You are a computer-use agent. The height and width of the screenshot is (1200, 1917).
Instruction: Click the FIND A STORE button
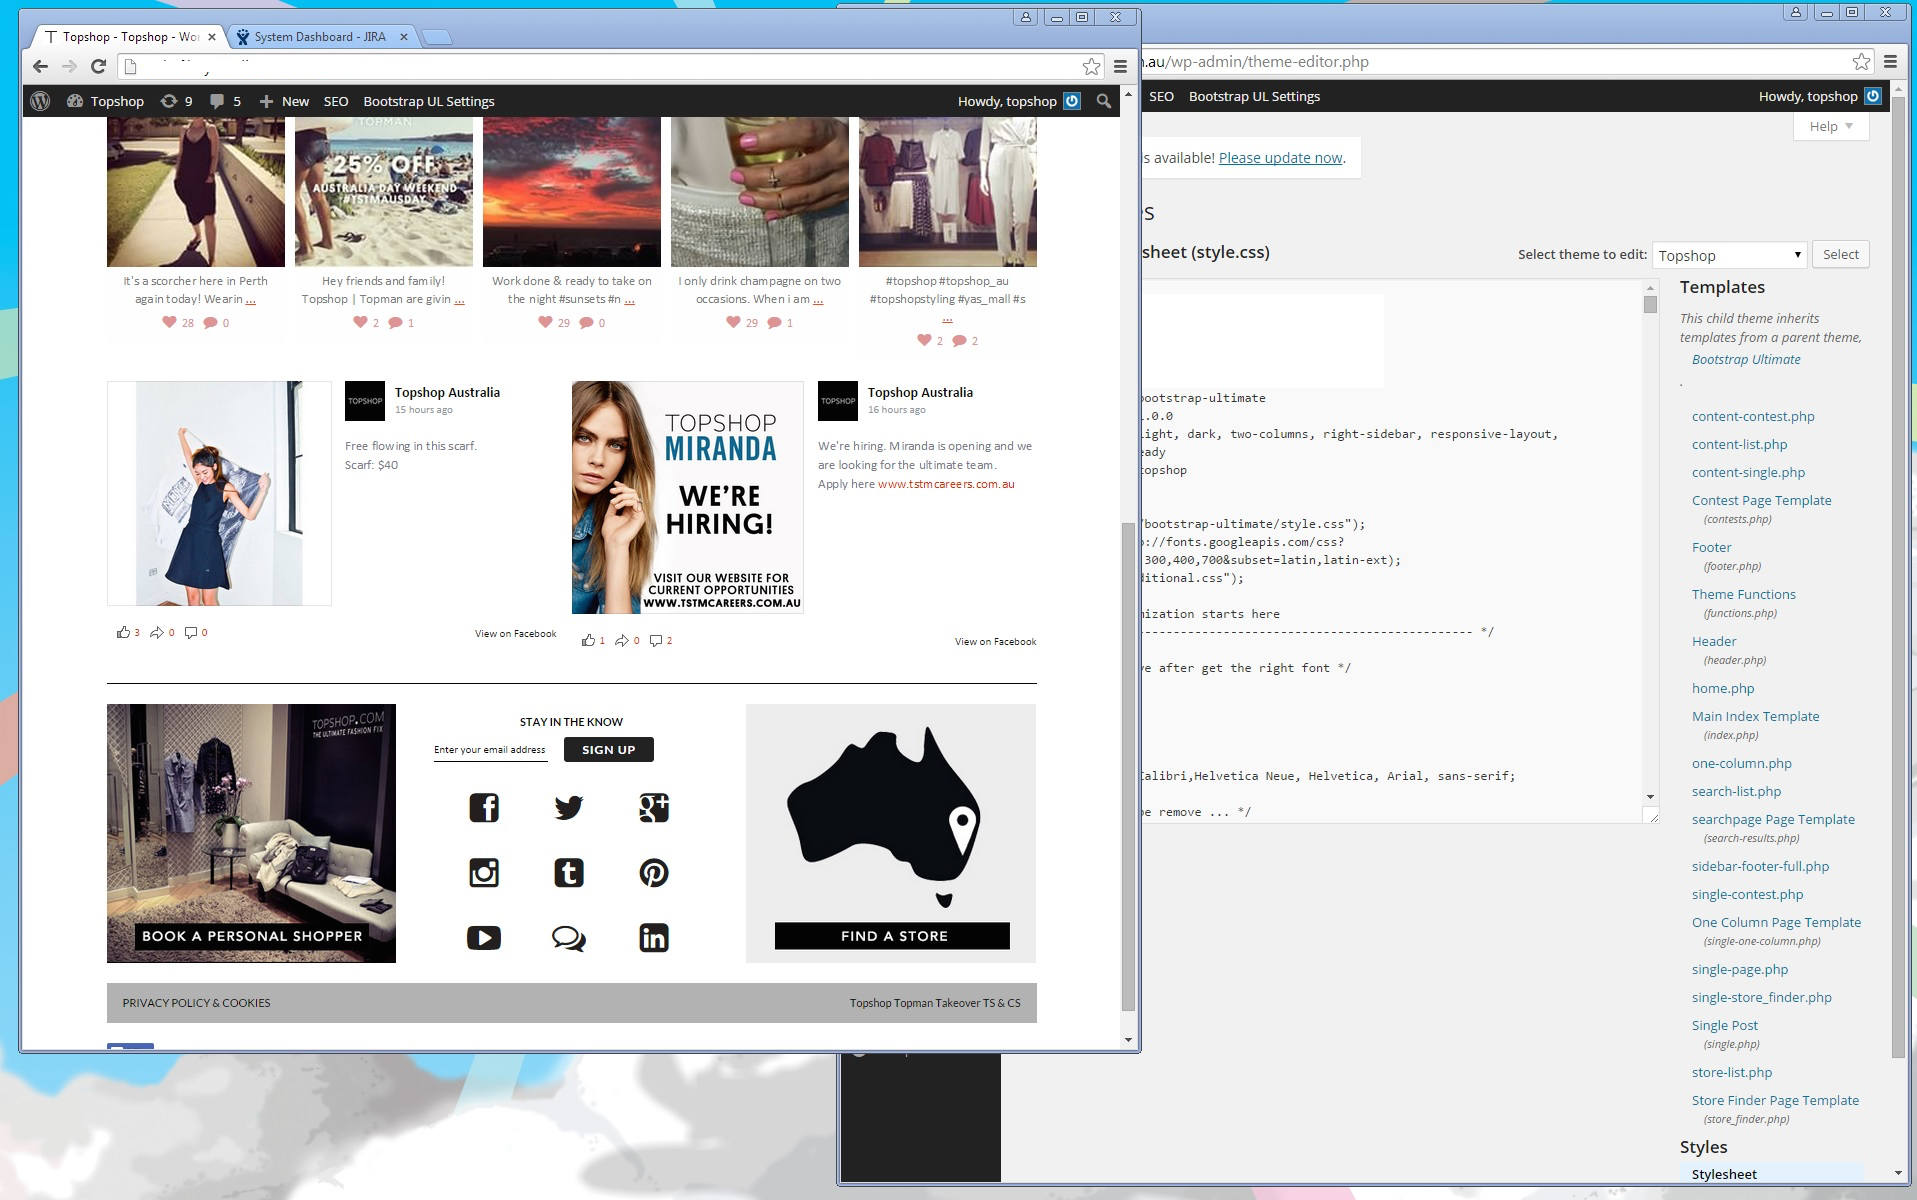tap(892, 936)
